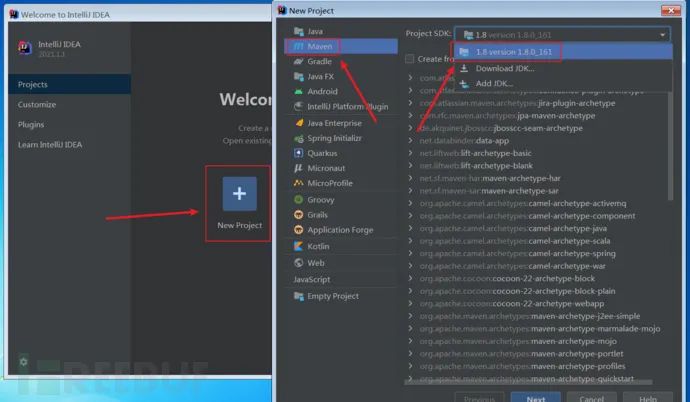Click the Next button
690x402 pixels.
pos(536,398)
